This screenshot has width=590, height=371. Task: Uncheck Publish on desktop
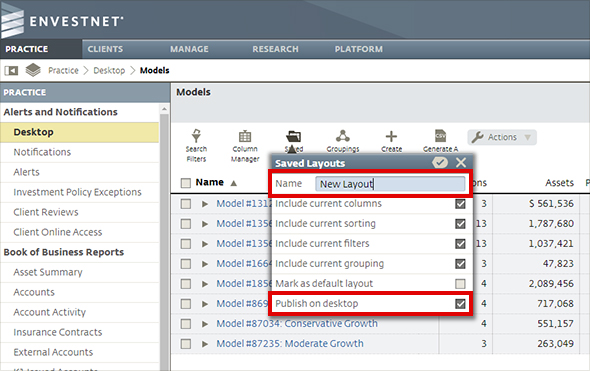pyautogui.click(x=460, y=304)
